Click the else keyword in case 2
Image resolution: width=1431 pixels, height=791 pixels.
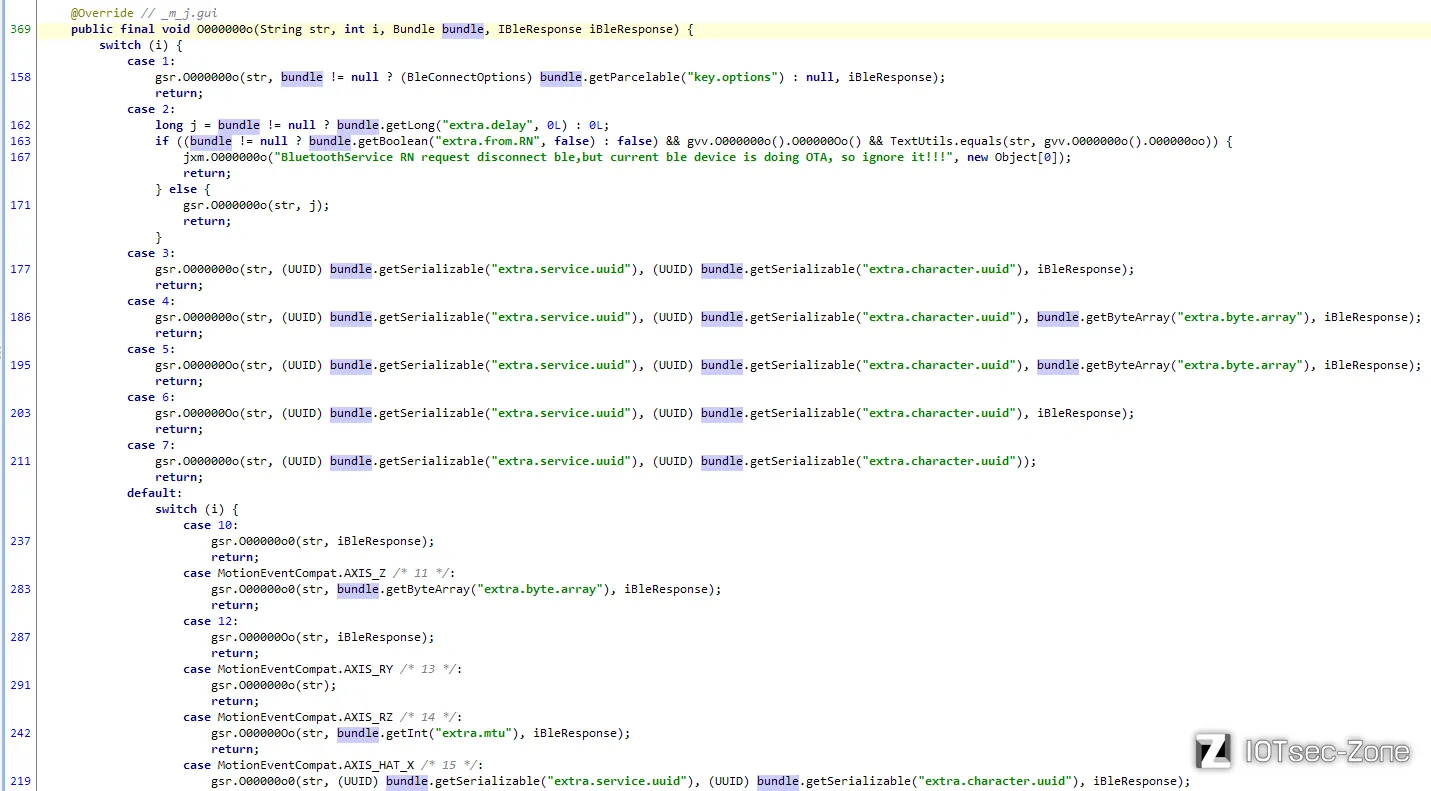coord(183,189)
